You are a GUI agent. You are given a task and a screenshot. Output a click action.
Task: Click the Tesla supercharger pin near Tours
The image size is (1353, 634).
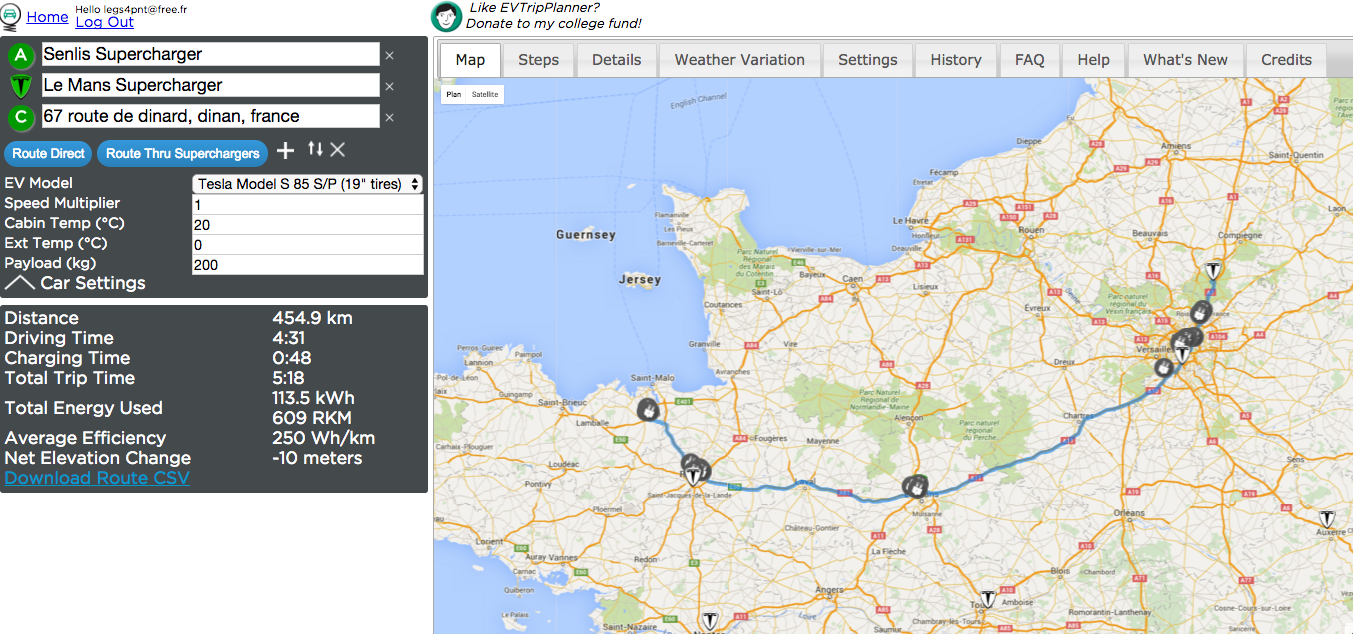[x=988, y=598]
